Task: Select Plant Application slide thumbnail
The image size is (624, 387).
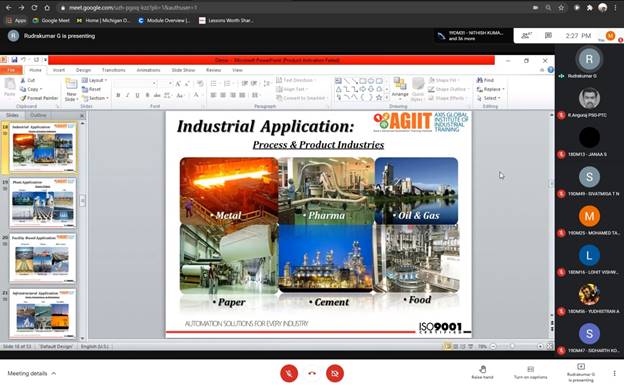Action: point(43,203)
